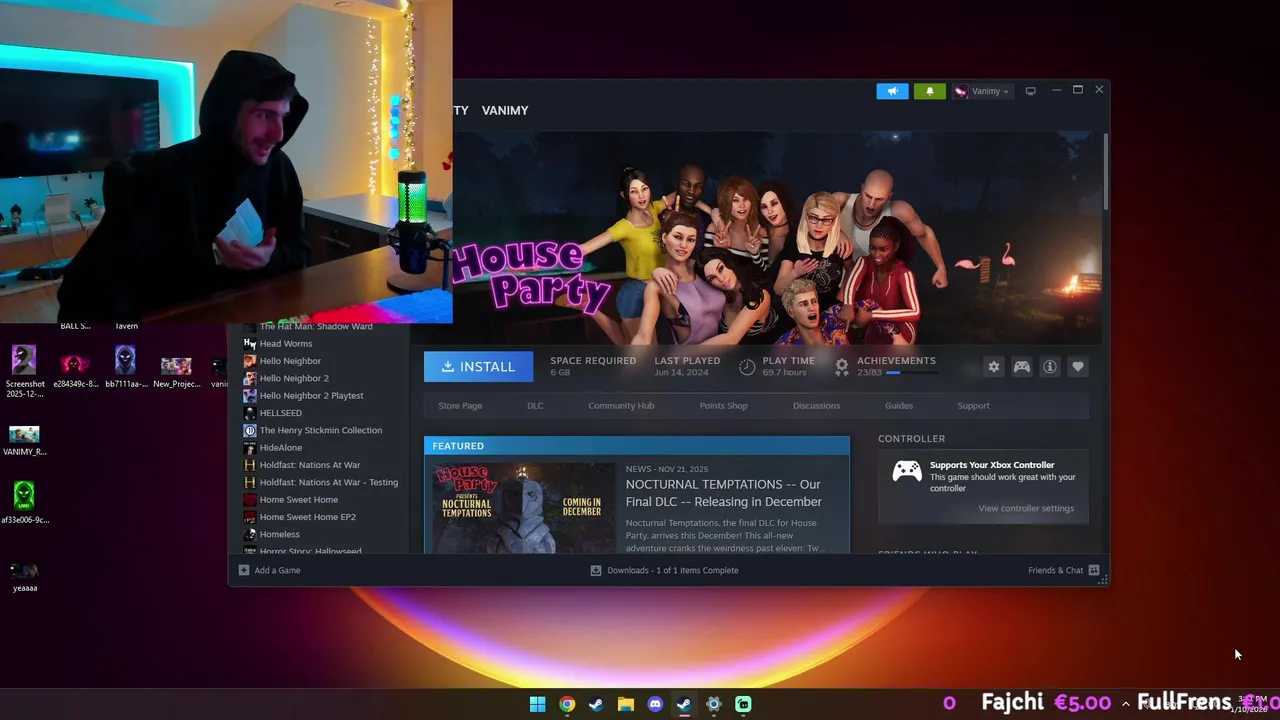Open the game settings gear icon
Screen dimensions: 1280x720
(993, 367)
